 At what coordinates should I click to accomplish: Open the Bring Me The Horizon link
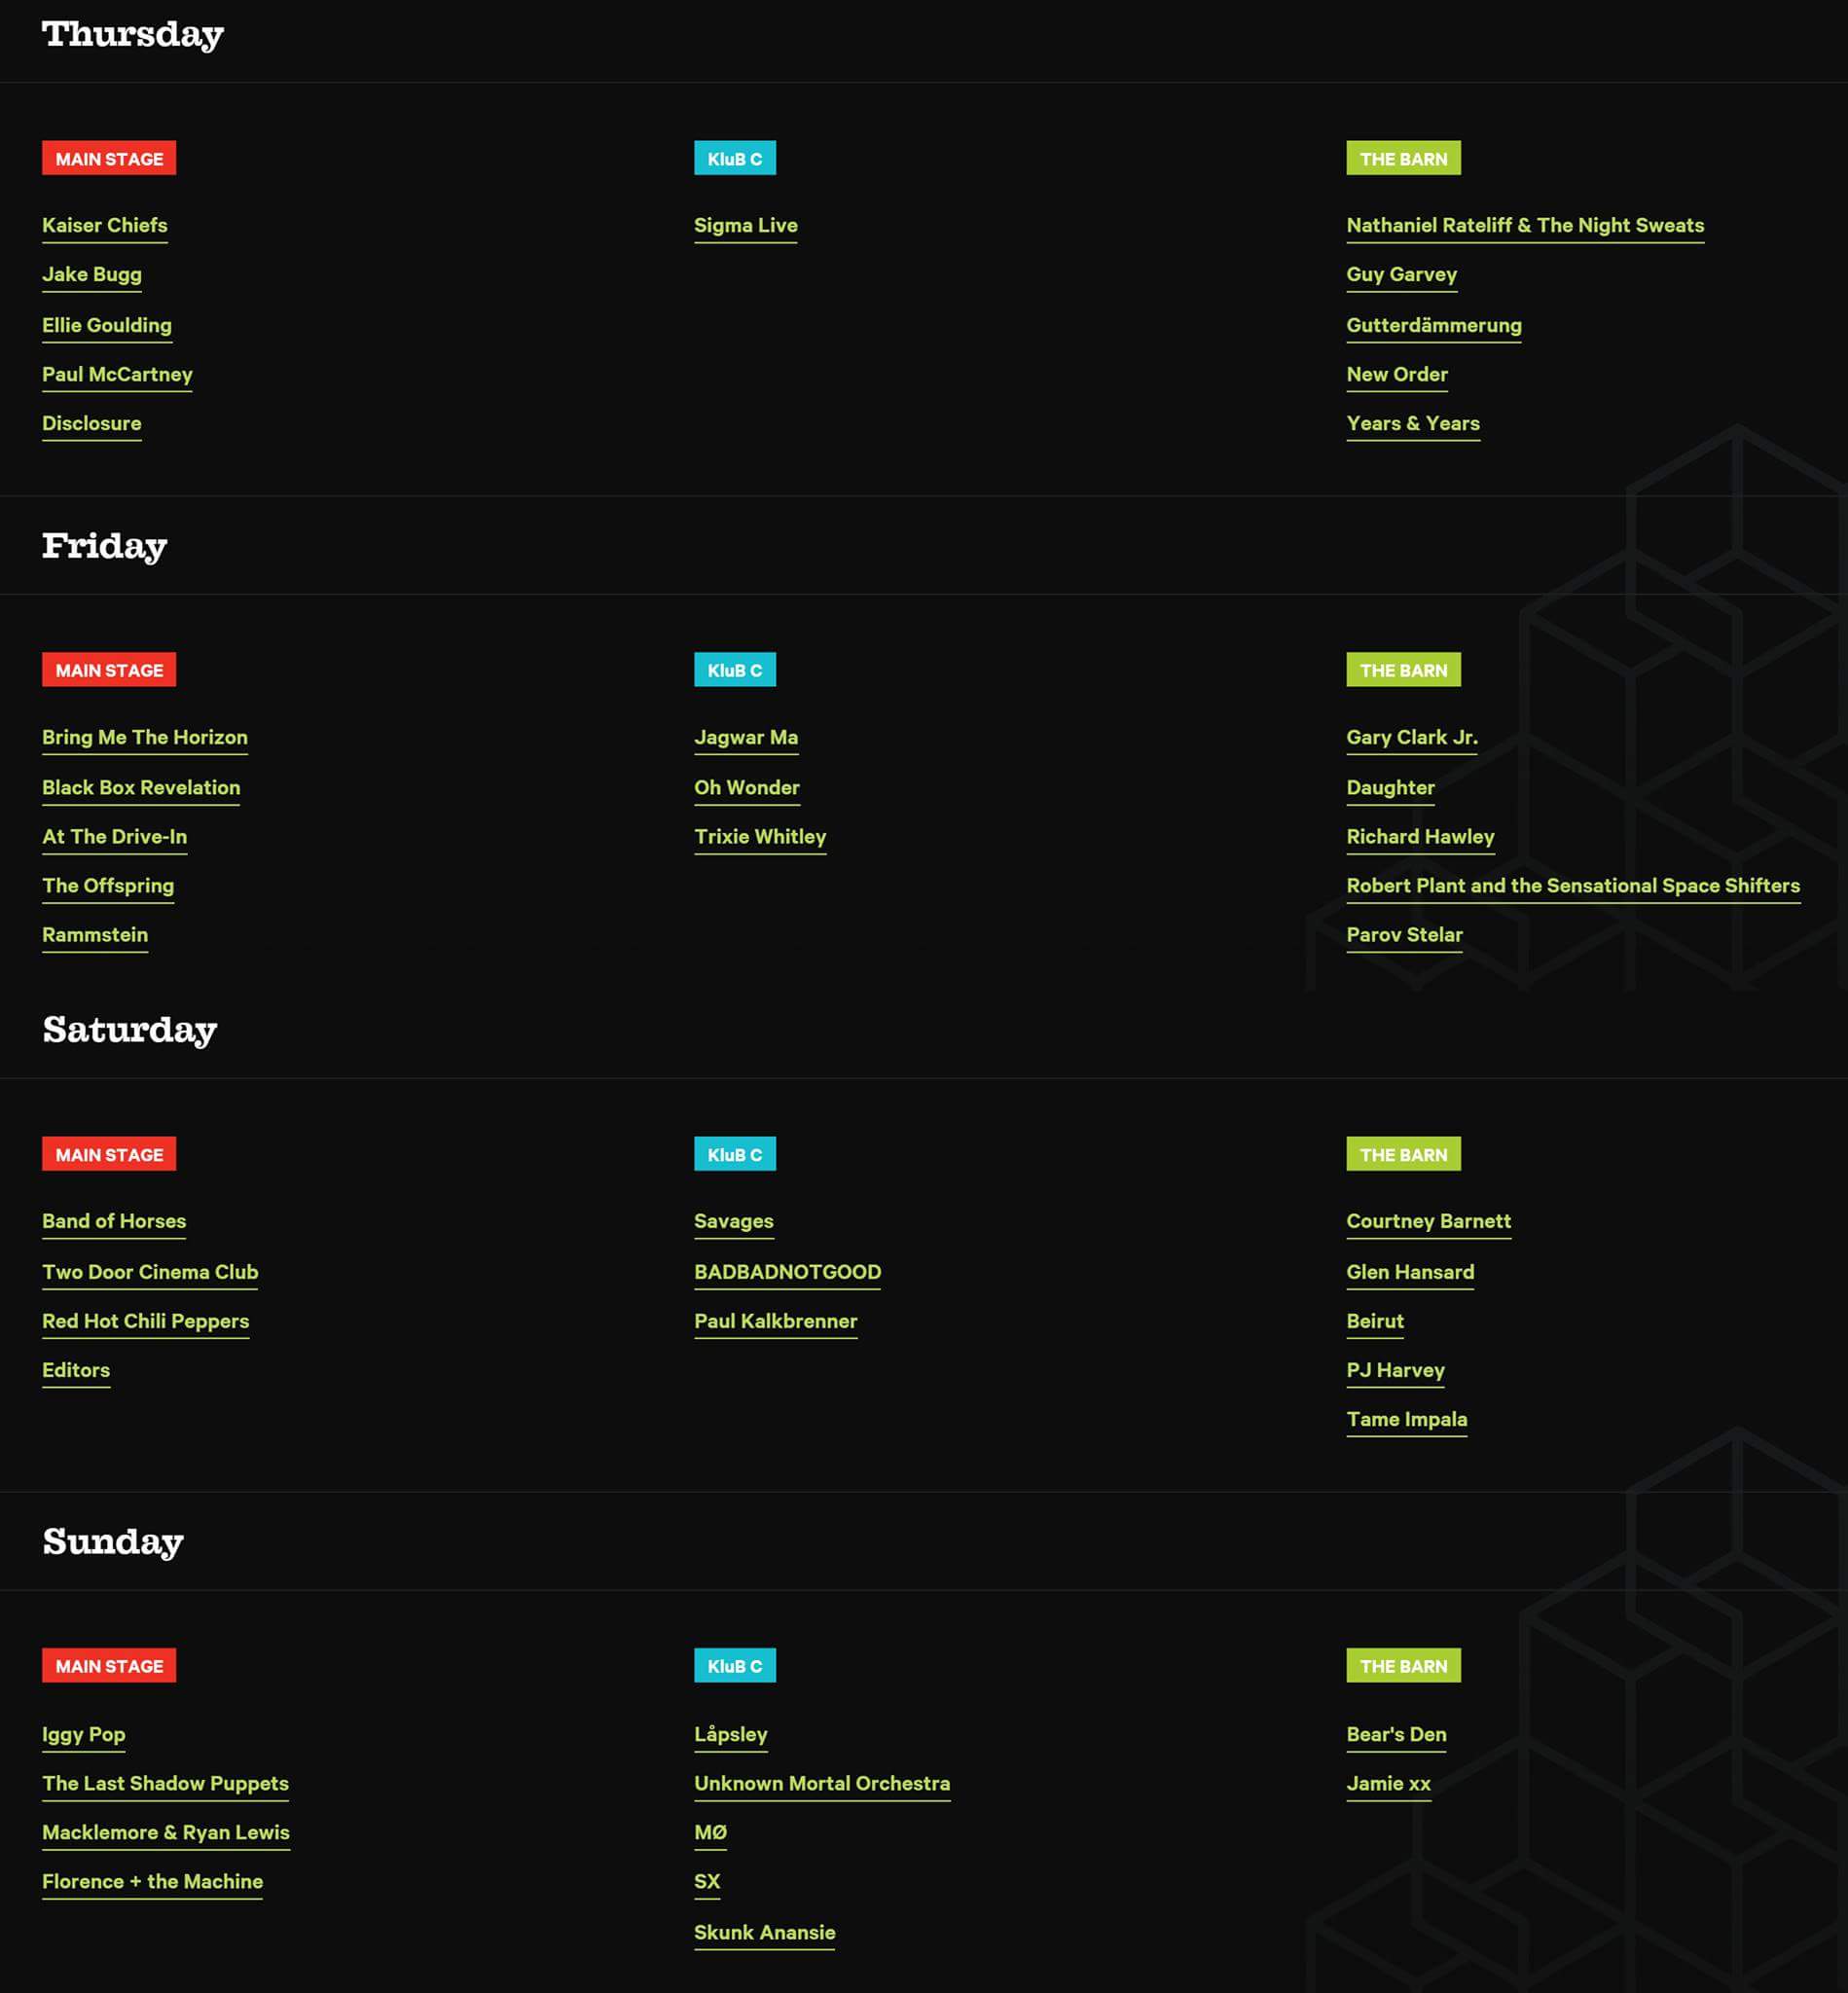[145, 738]
